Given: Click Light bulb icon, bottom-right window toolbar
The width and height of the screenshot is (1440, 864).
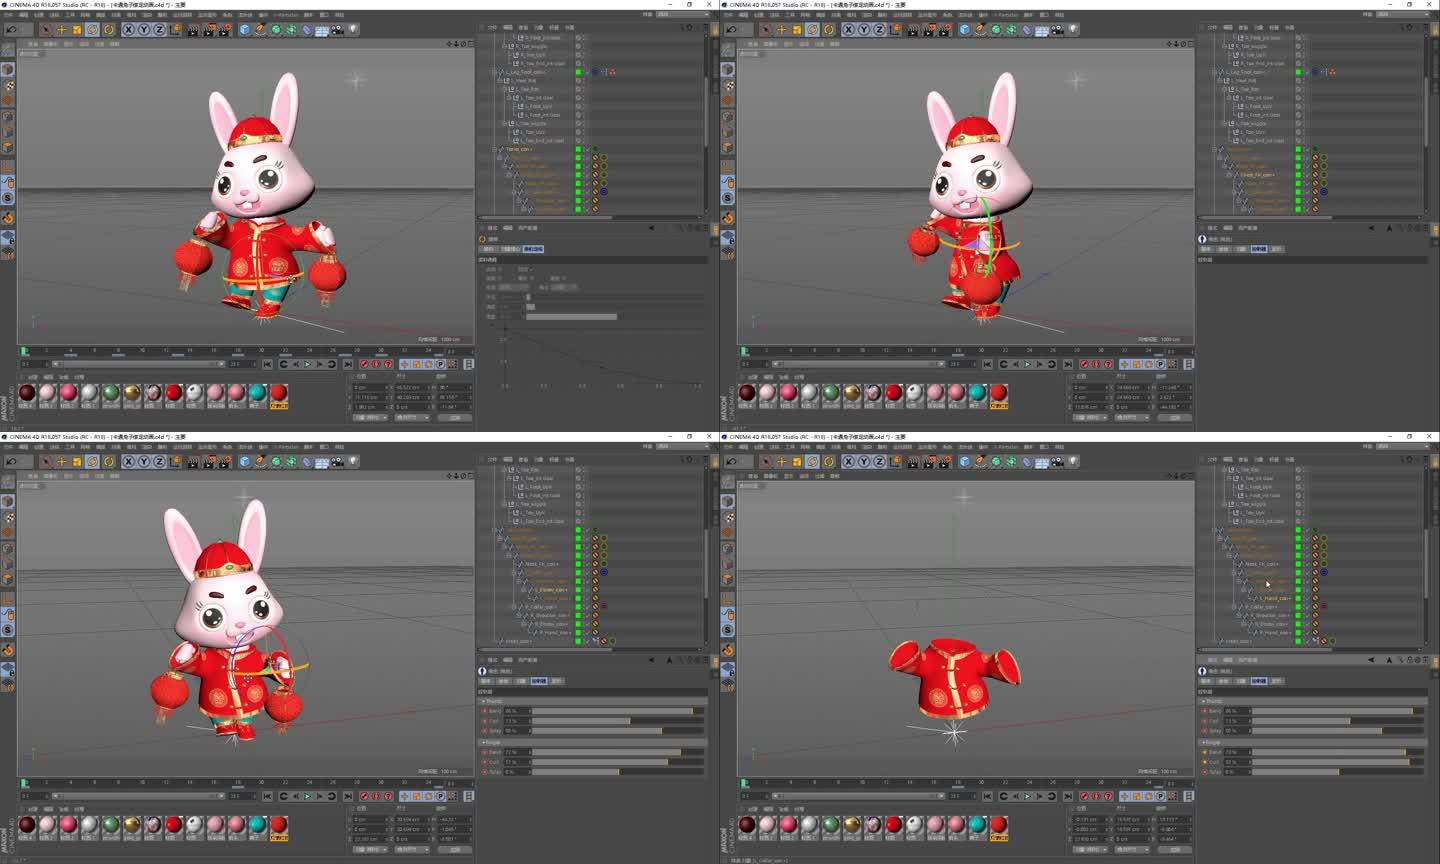Looking at the screenshot, I should 1073,462.
